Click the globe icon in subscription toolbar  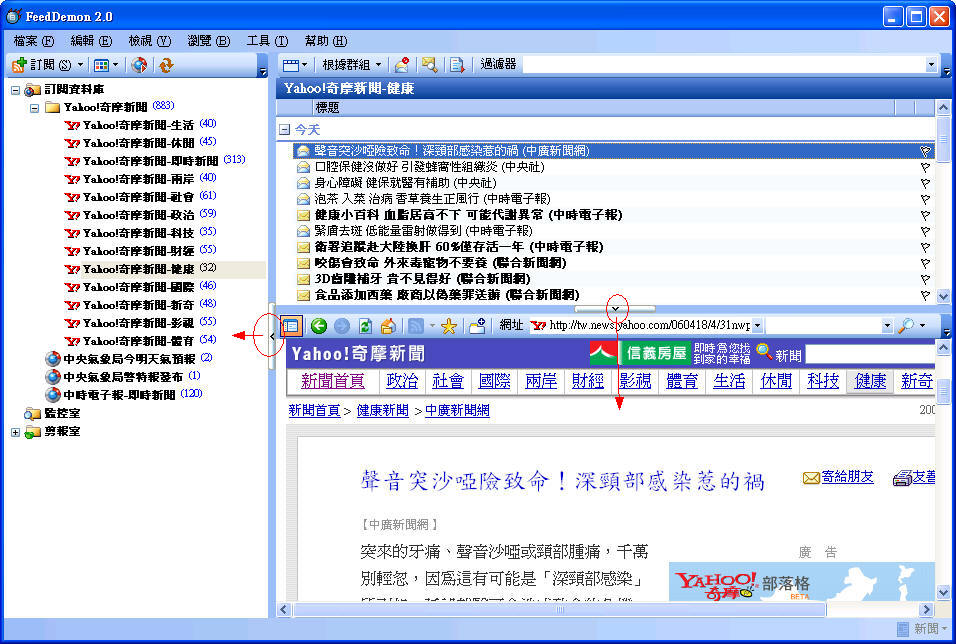(x=139, y=65)
